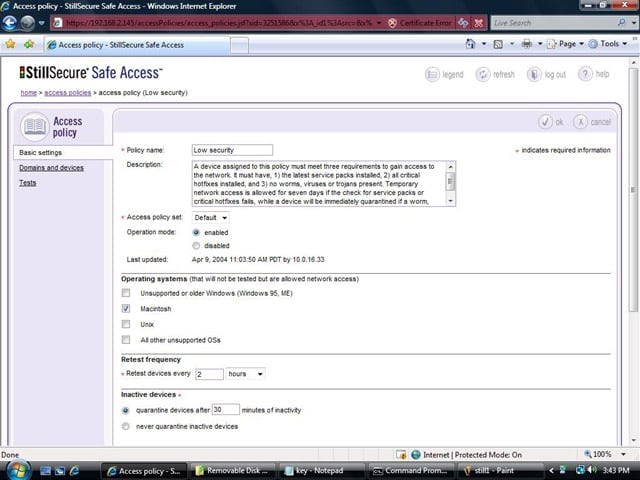Select the disabled operation mode radio button
640x480 pixels.
[x=196, y=246]
